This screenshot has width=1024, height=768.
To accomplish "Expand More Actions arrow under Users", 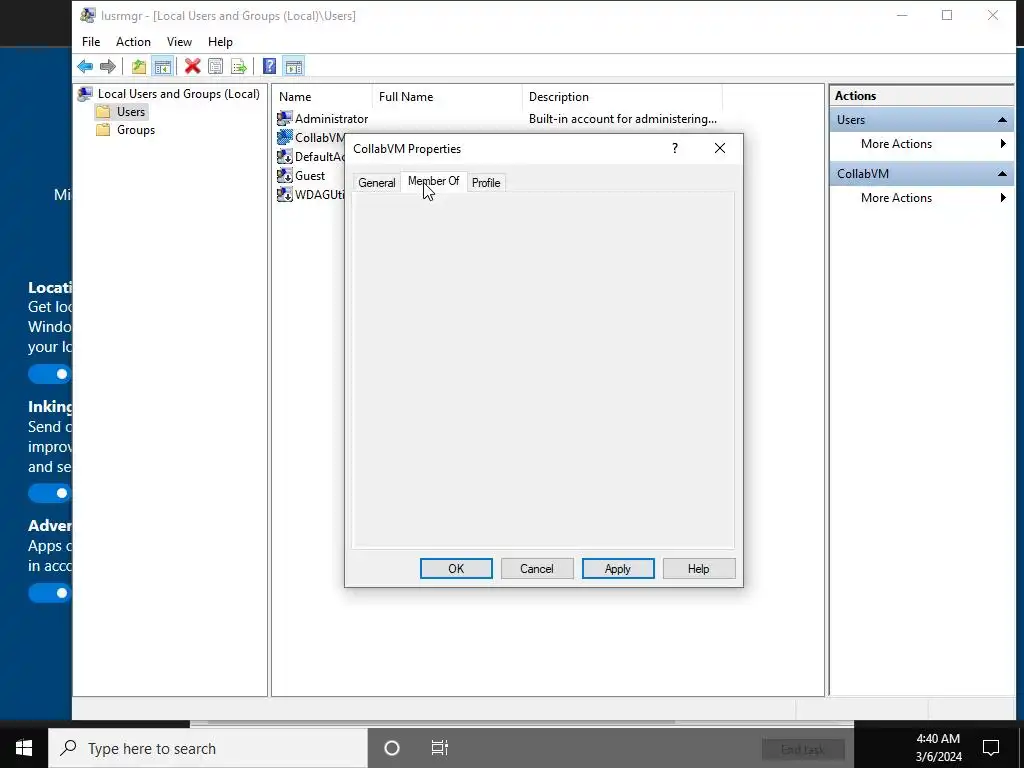I will click(1003, 144).
